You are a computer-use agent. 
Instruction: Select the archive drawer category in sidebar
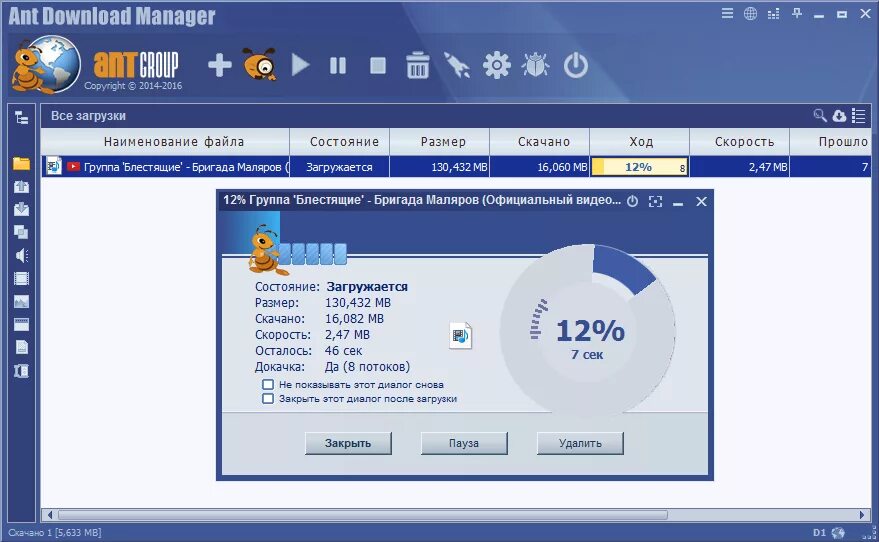(x=21, y=325)
